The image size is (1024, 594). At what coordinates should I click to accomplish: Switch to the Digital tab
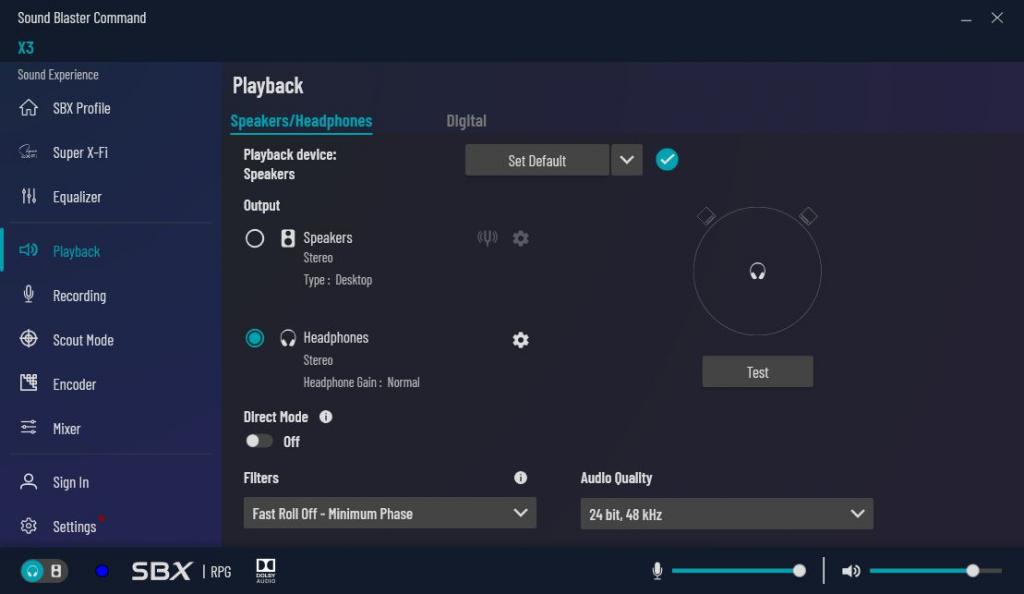click(x=466, y=121)
